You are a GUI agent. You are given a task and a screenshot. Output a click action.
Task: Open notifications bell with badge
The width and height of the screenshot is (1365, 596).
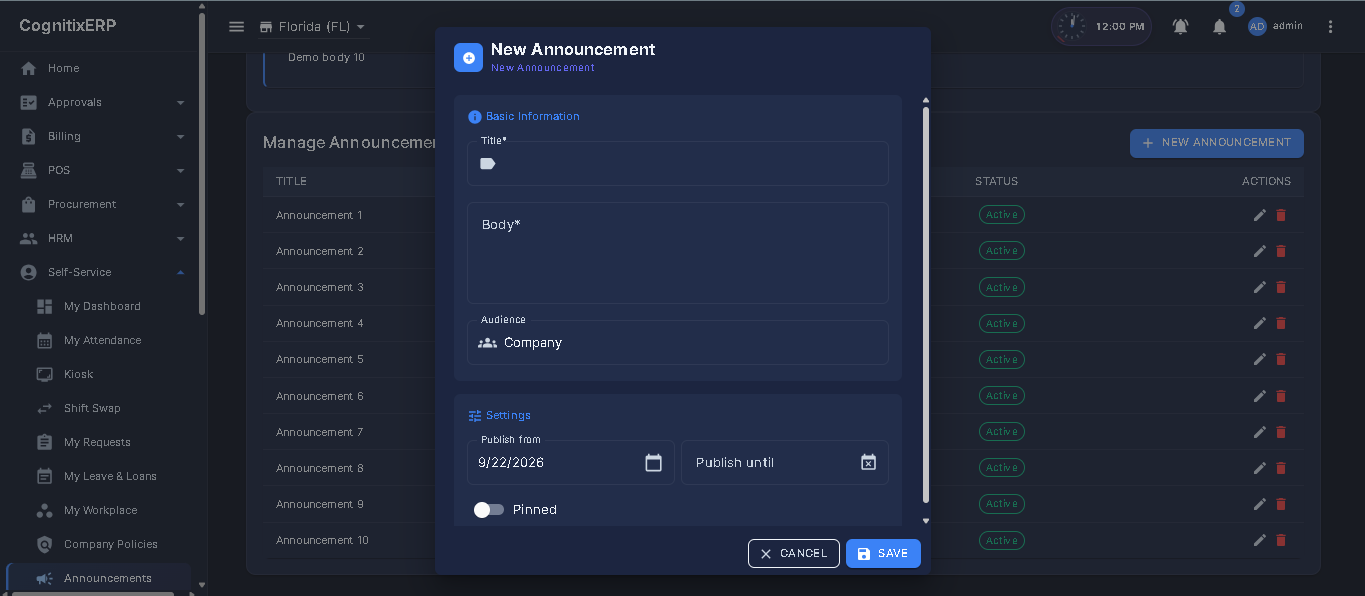point(1219,27)
